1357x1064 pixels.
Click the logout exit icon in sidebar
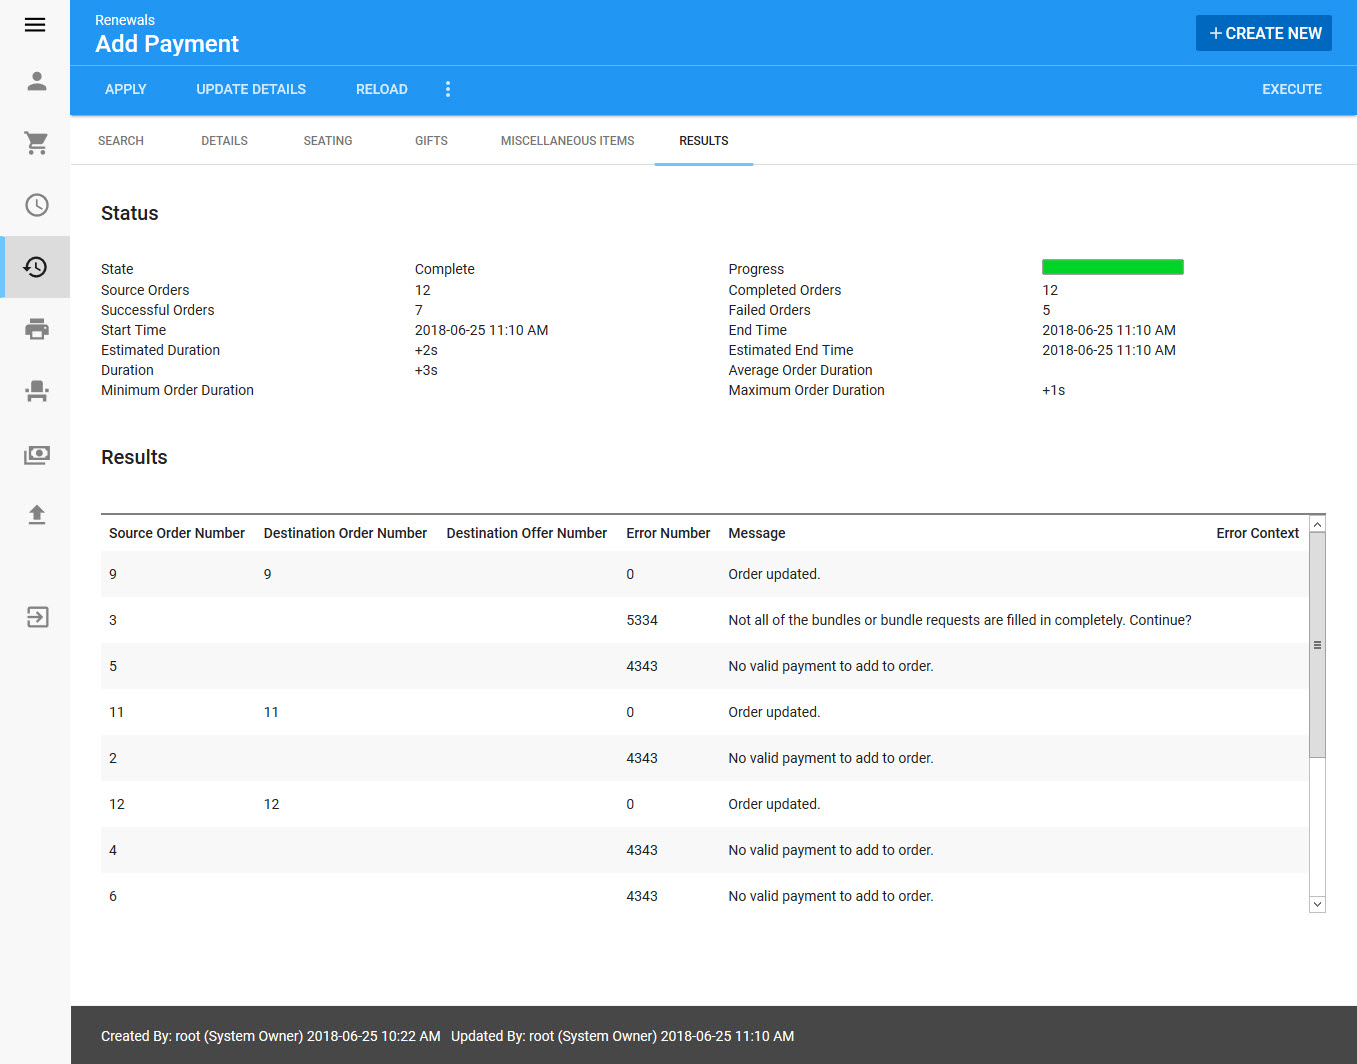click(x=37, y=617)
